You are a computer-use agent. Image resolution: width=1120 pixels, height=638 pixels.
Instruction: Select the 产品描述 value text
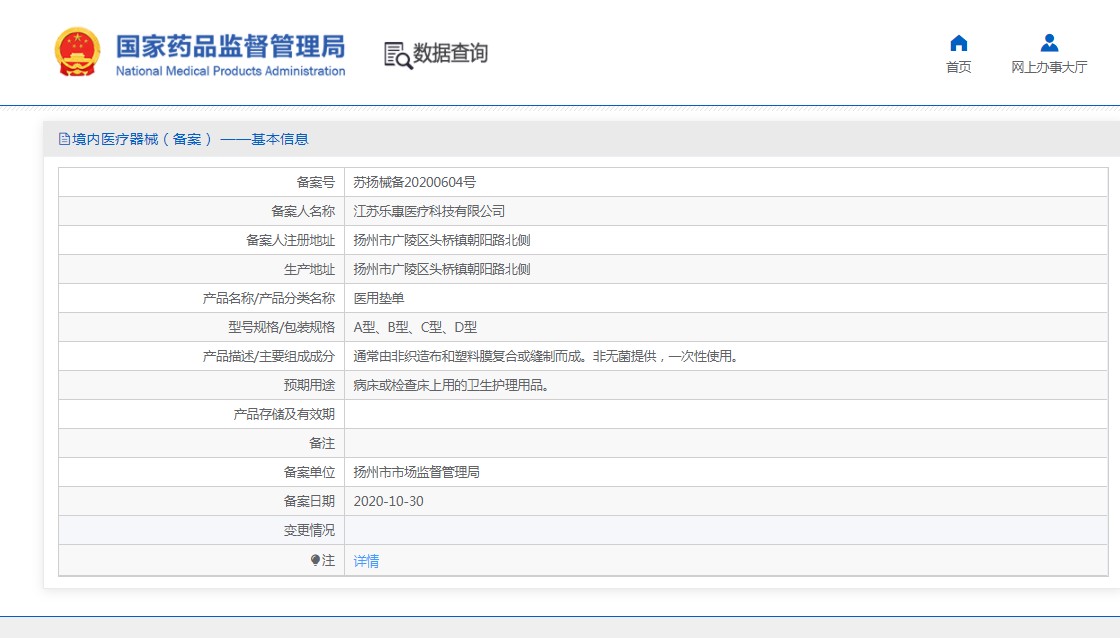546,357
